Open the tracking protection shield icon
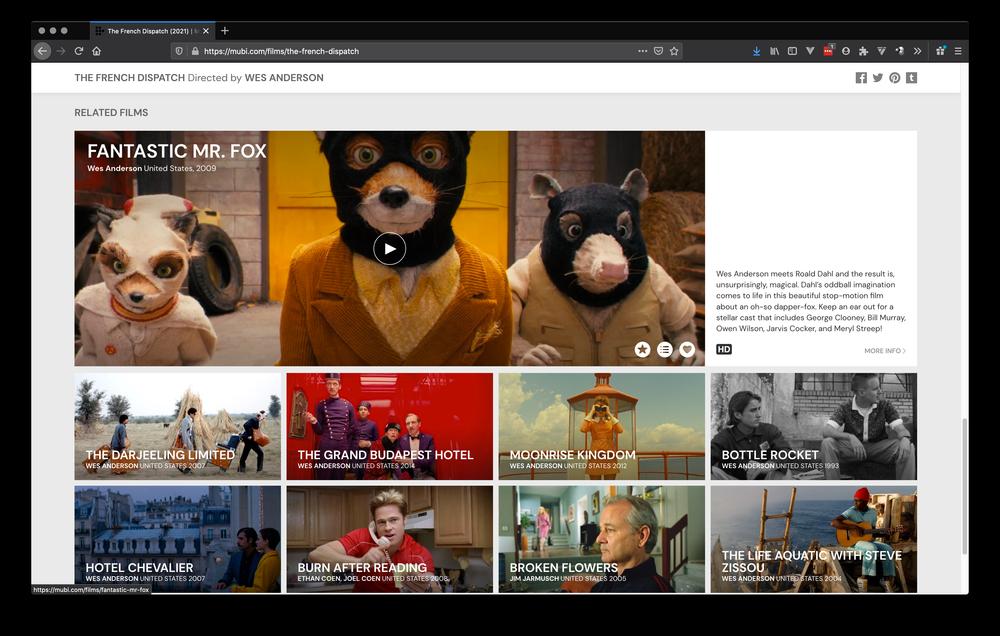Image resolution: width=1000 pixels, height=636 pixels. (x=179, y=51)
